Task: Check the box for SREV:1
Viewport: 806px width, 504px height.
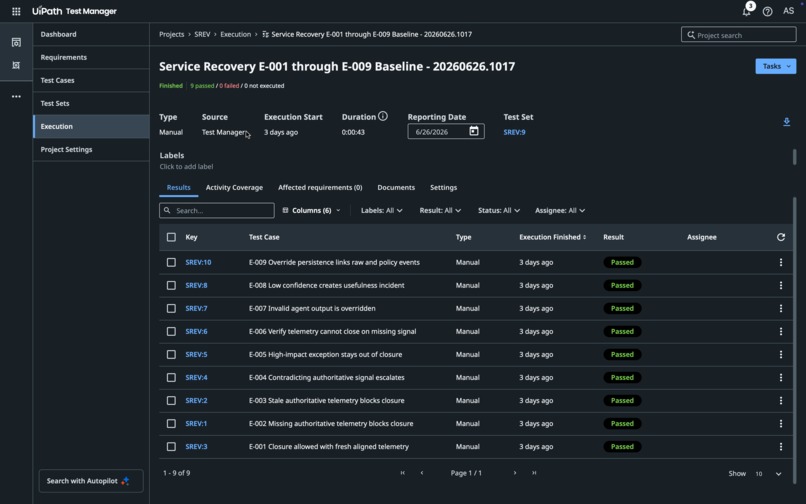Action: click(x=171, y=424)
